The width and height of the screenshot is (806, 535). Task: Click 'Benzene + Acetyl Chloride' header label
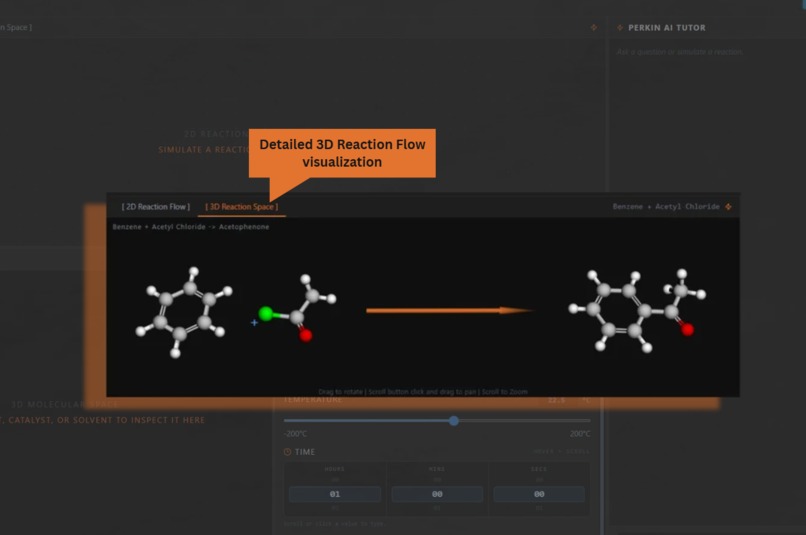point(666,207)
